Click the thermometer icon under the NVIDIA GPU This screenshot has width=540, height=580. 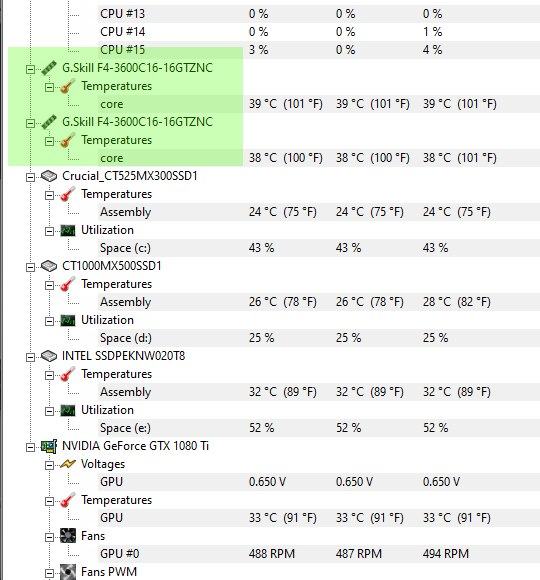pyautogui.click(x=68, y=500)
